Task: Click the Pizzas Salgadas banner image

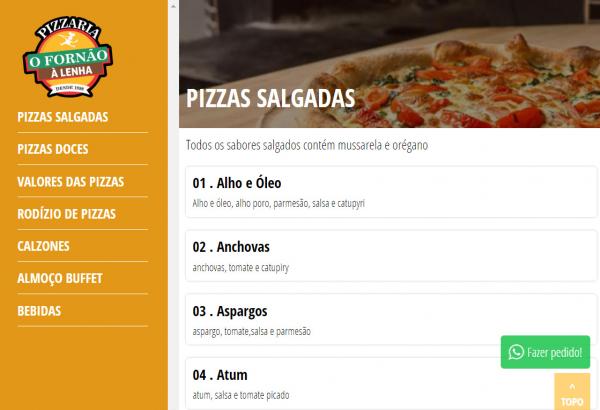Action: 390,64
